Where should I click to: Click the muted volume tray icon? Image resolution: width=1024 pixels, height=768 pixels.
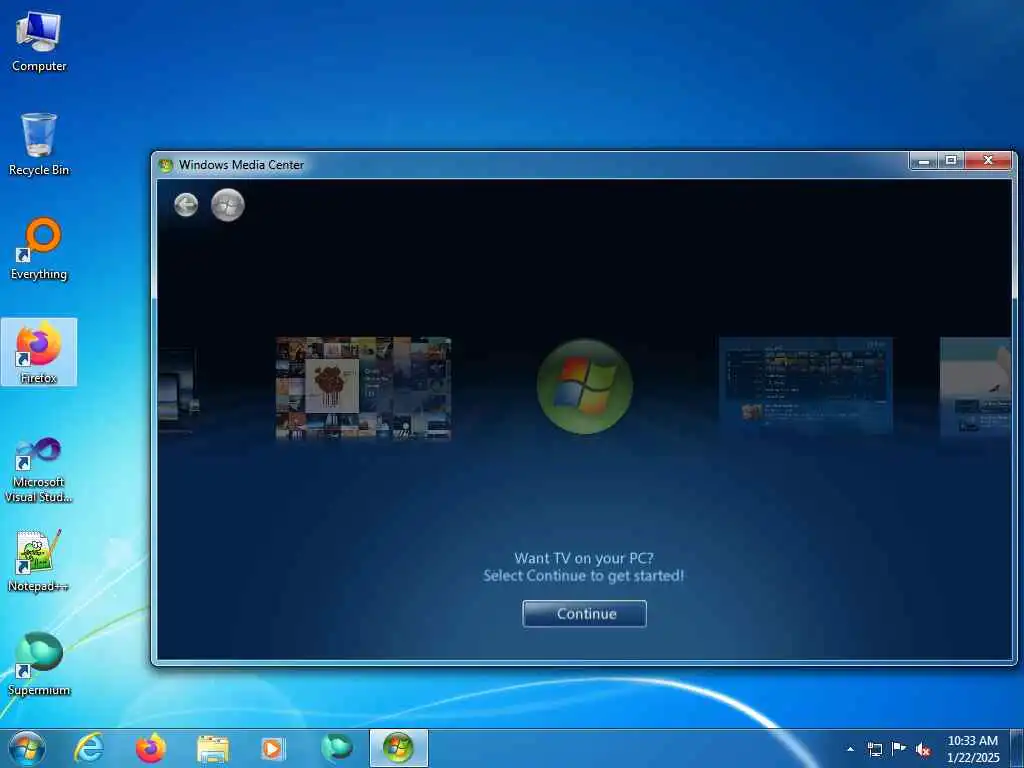click(x=923, y=750)
